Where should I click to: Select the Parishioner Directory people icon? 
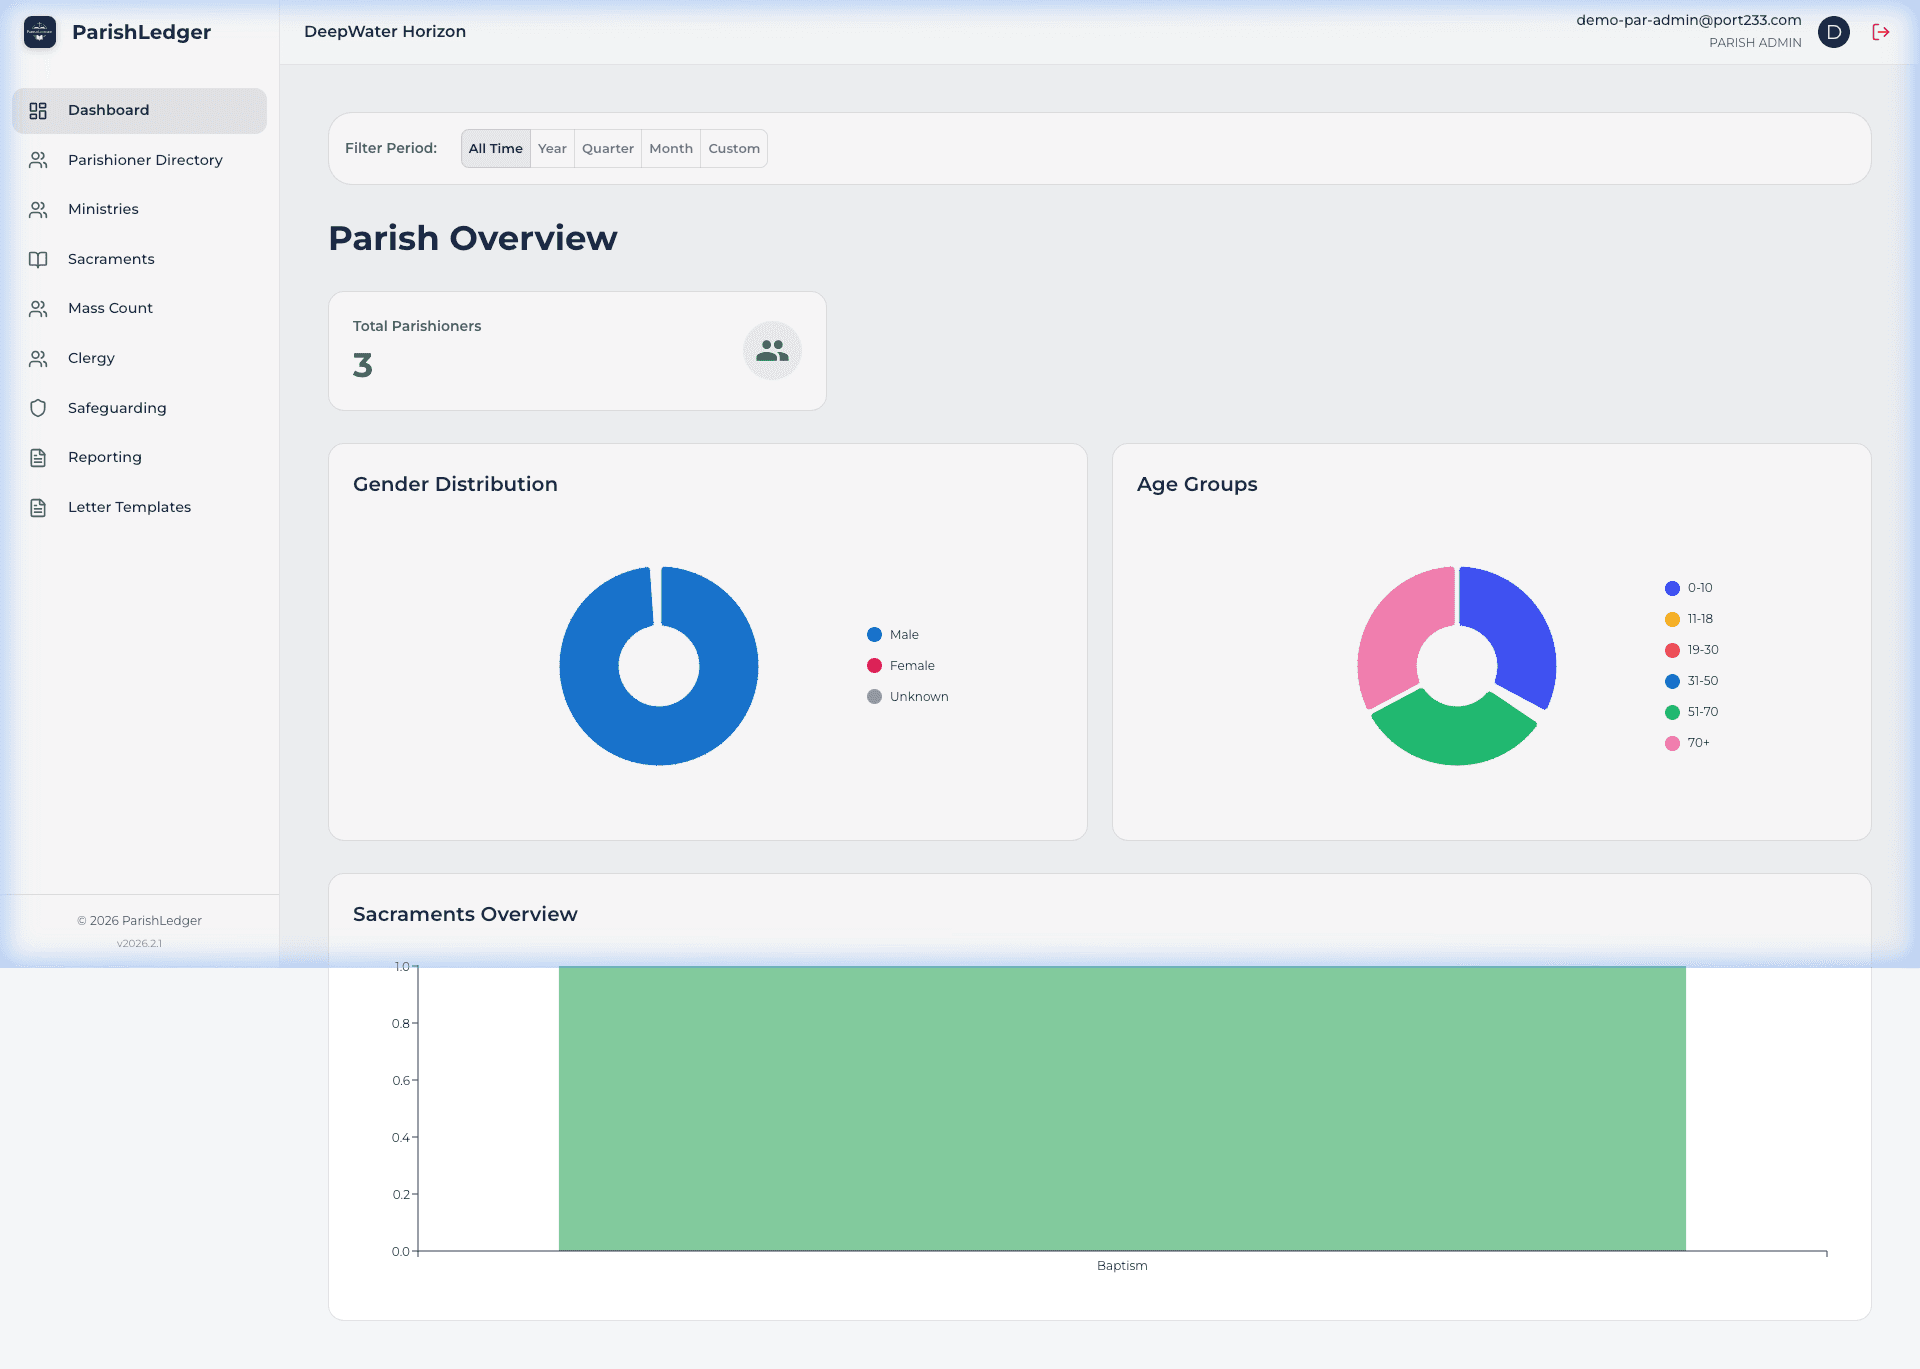tap(38, 159)
